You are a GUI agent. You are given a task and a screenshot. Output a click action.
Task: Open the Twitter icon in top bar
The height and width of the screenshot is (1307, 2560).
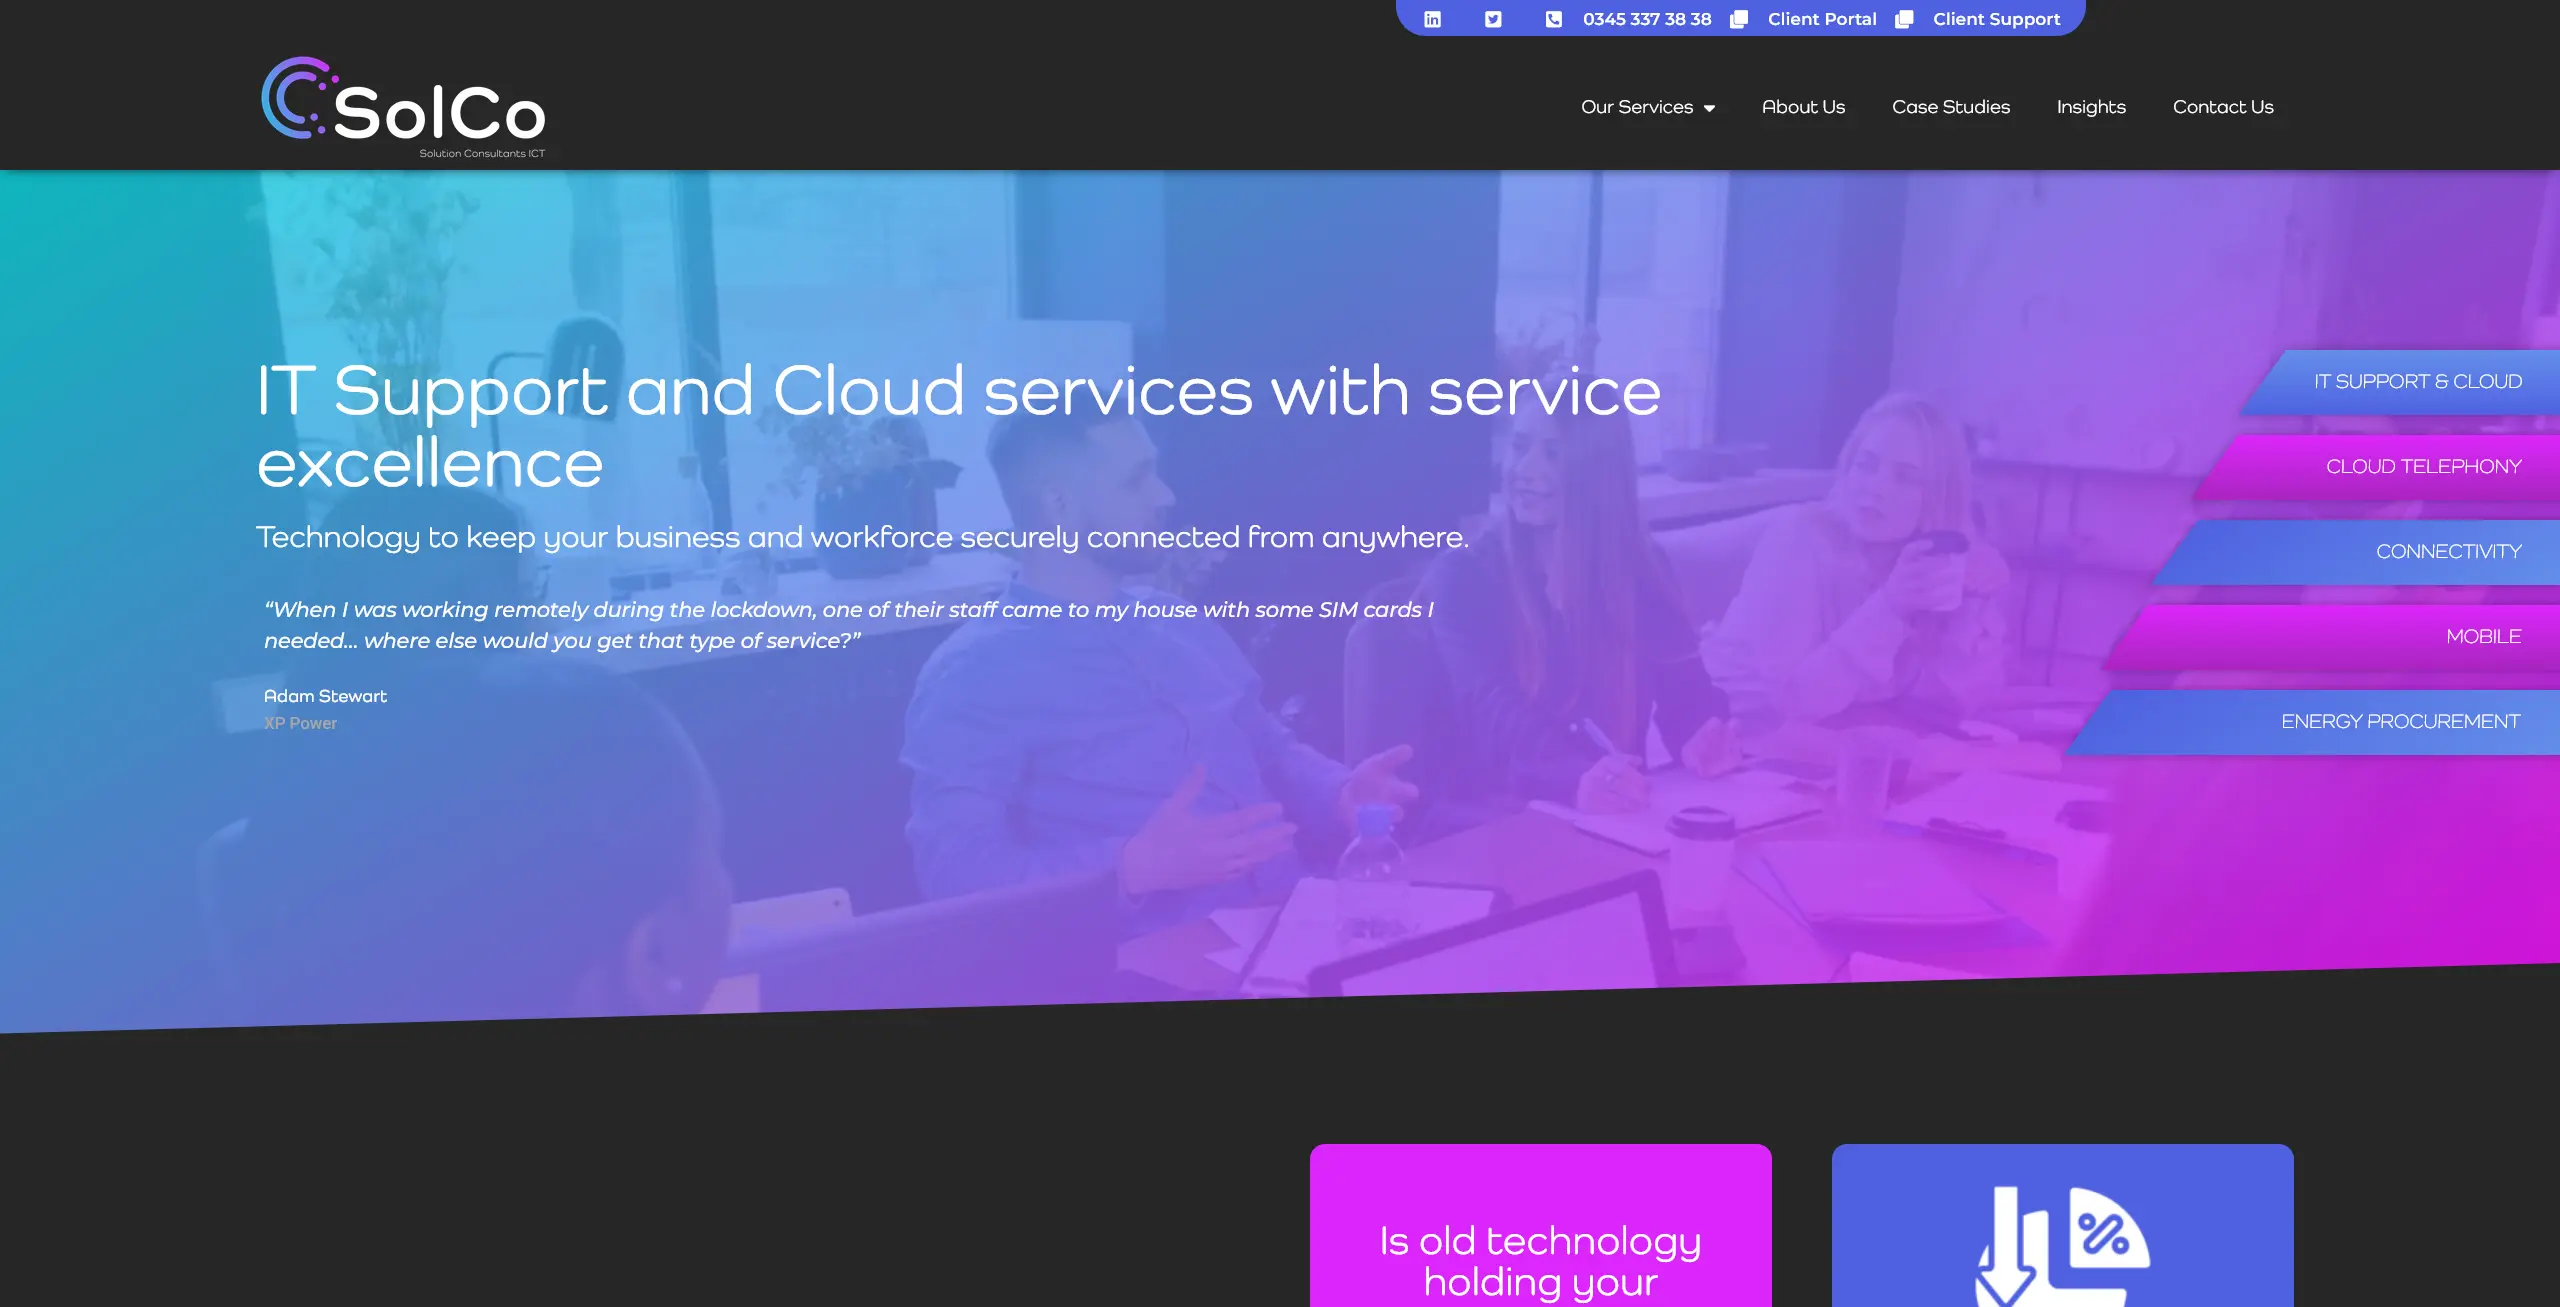point(1493,19)
